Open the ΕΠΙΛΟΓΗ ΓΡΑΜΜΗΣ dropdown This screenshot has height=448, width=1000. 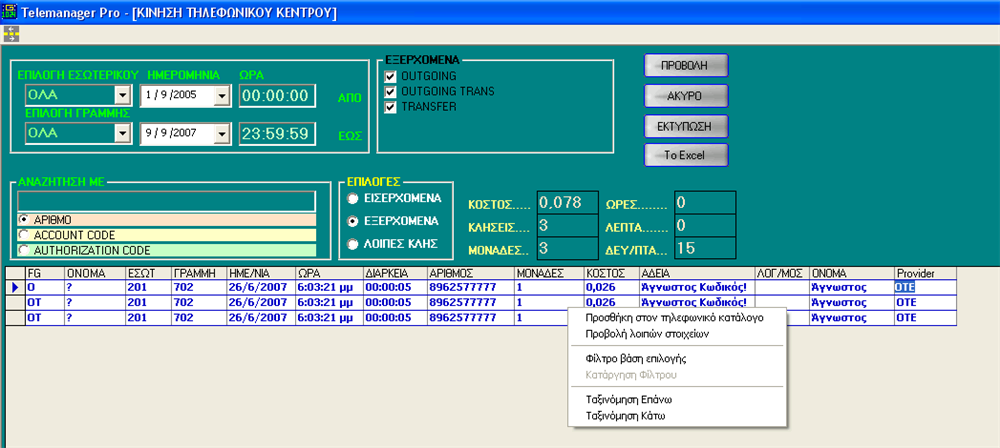[121, 133]
